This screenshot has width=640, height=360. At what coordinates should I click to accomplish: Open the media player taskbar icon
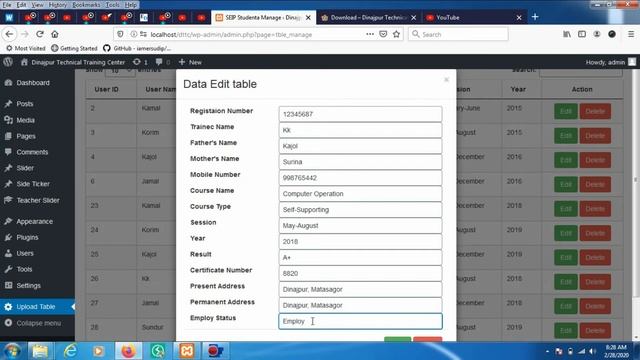(x=98, y=351)
